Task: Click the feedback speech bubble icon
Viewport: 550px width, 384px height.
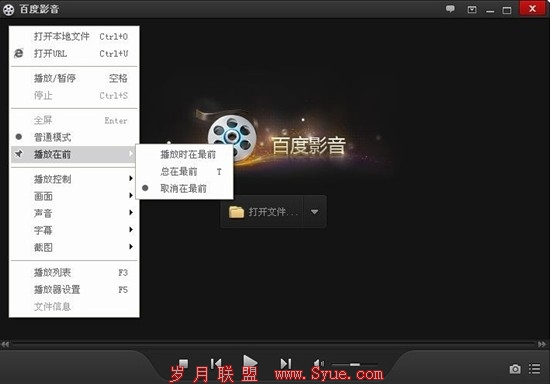Action: 450,9
